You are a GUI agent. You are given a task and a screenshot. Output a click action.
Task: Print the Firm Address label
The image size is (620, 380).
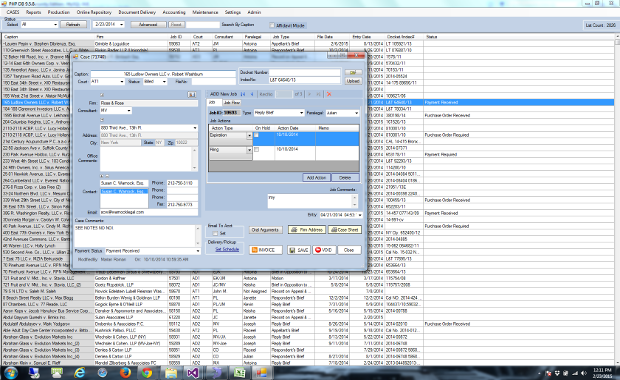pyautogui.click(x=307, y=230)
